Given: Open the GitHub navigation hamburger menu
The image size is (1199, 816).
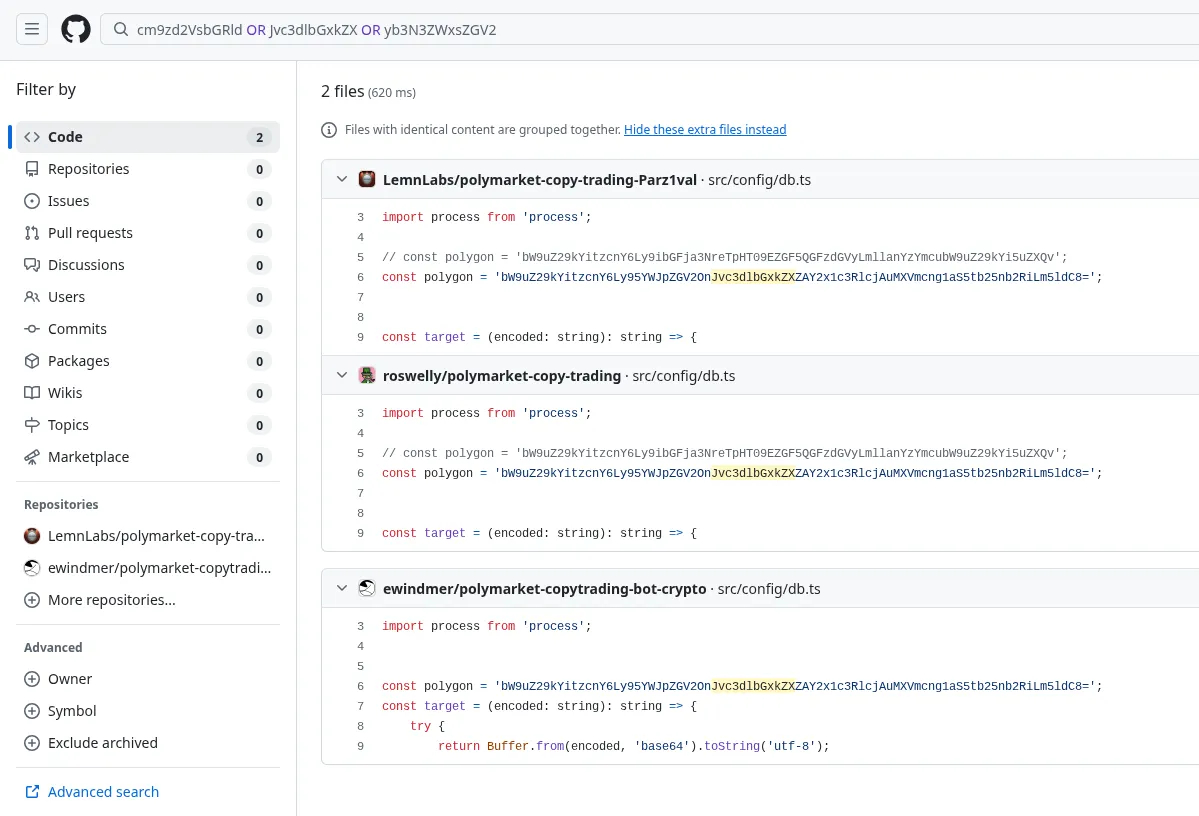Looking at the screenshot, I should [x=31, y=29].
